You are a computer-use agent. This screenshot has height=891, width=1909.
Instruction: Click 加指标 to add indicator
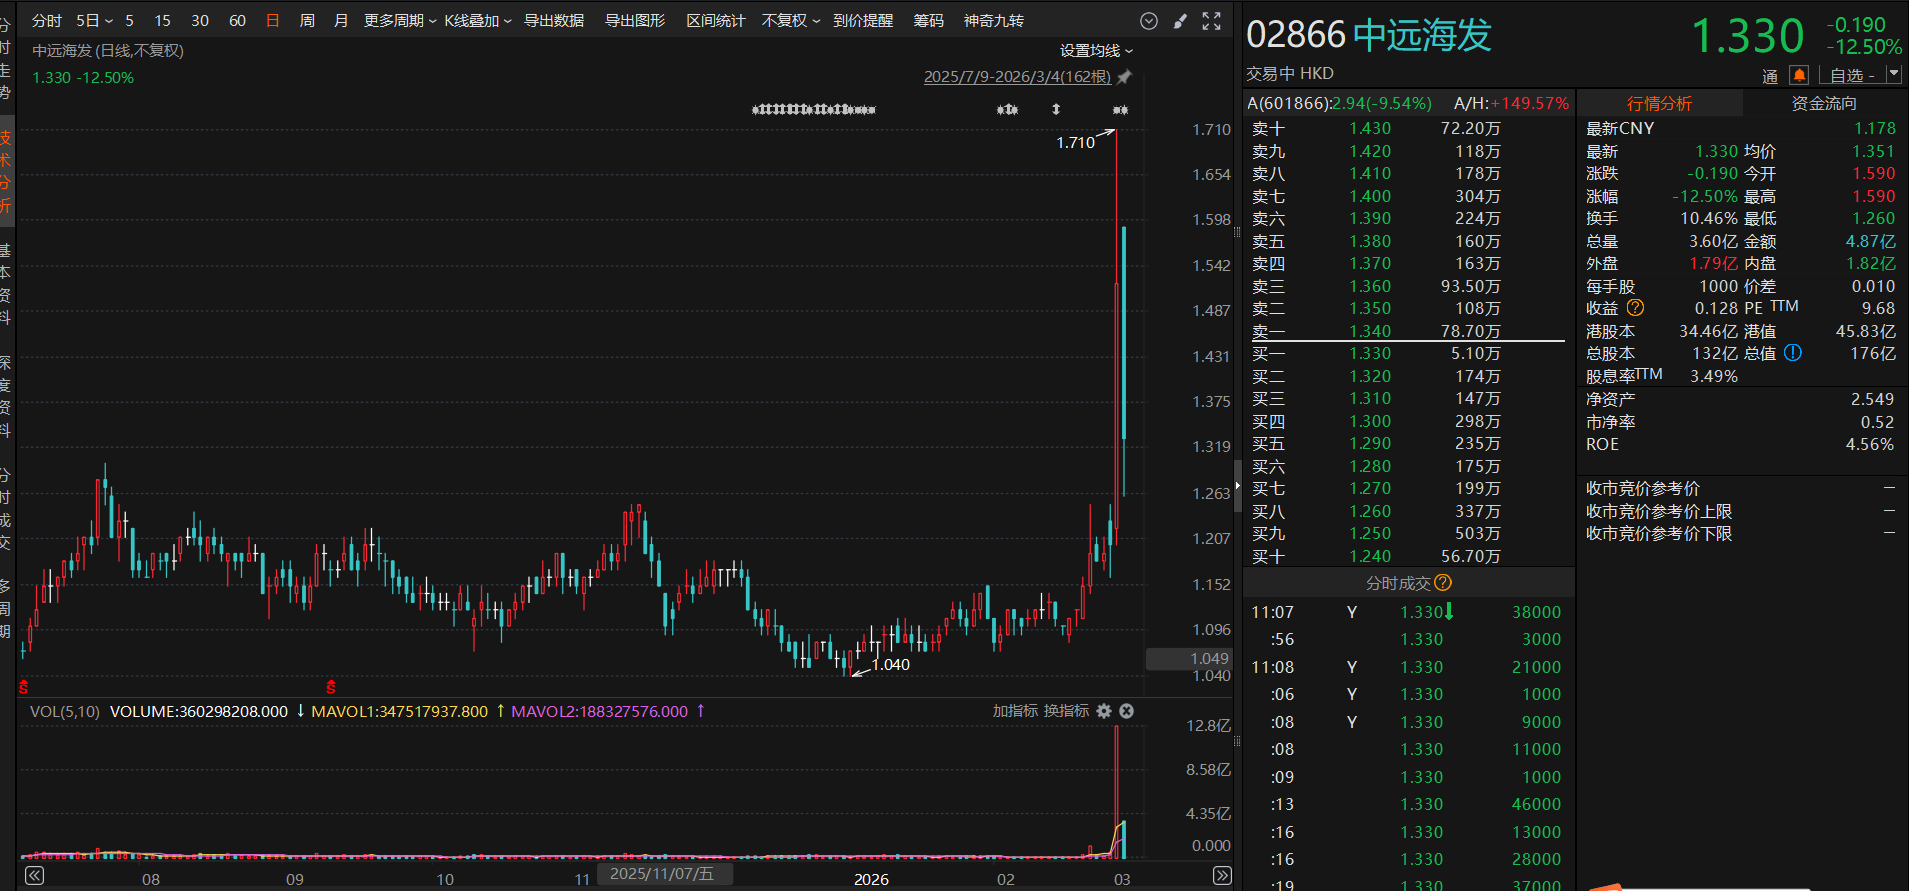1015,711
